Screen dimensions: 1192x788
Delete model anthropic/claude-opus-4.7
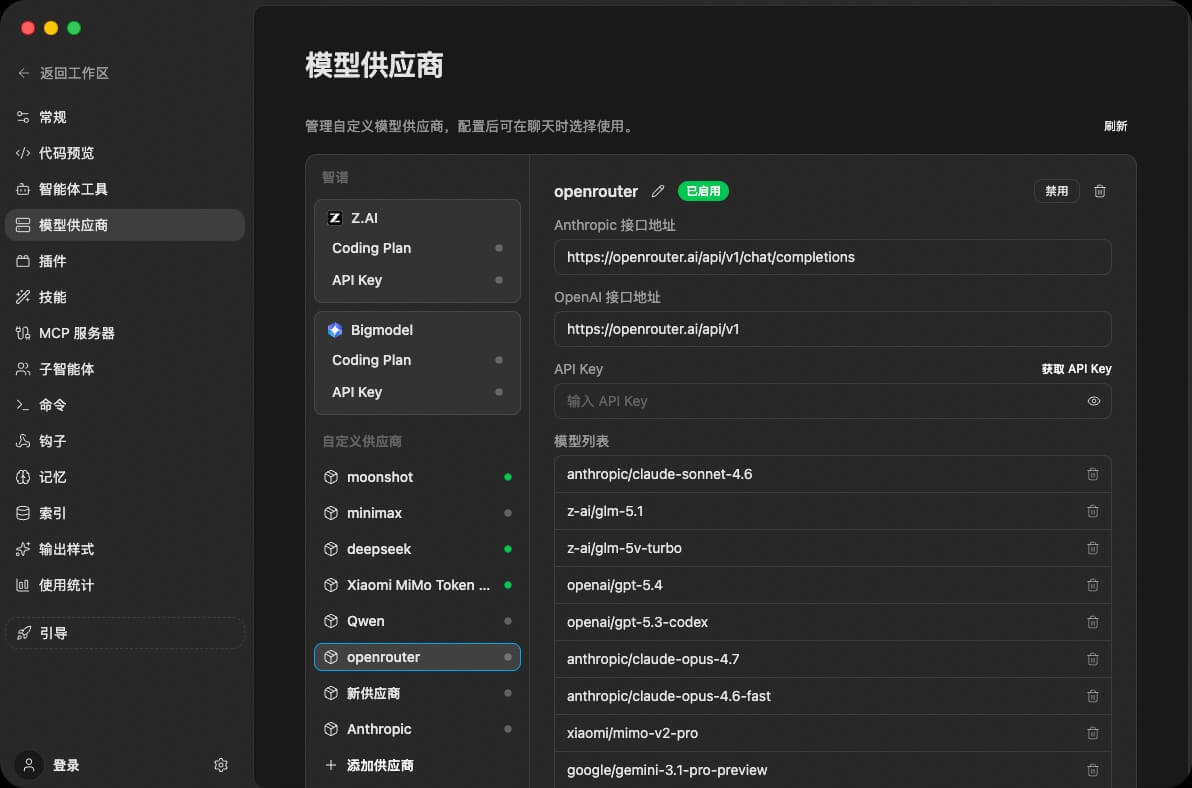1092,659
